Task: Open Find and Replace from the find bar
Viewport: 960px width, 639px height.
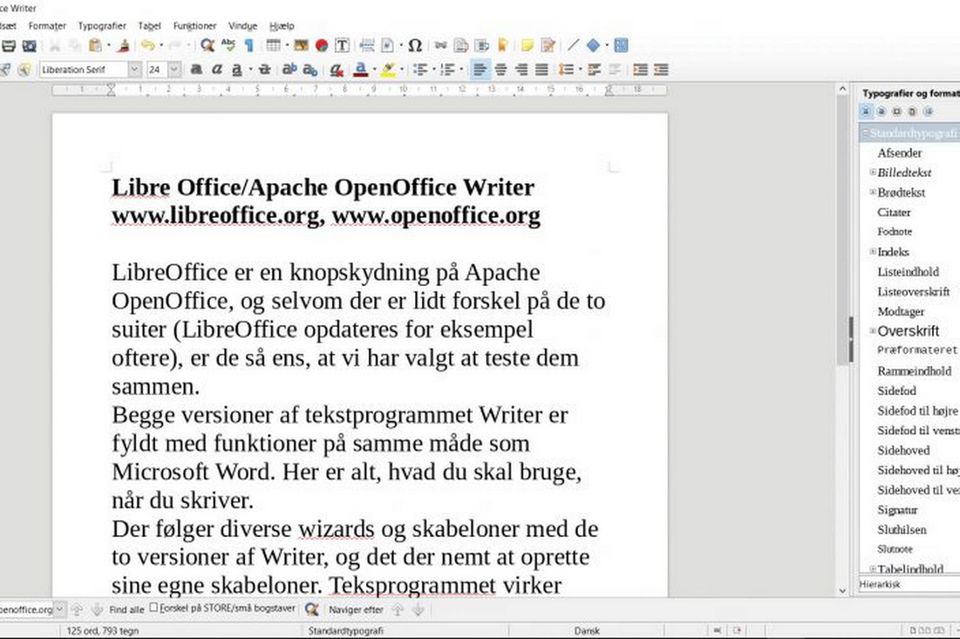Action: click(x=312, y=608)
